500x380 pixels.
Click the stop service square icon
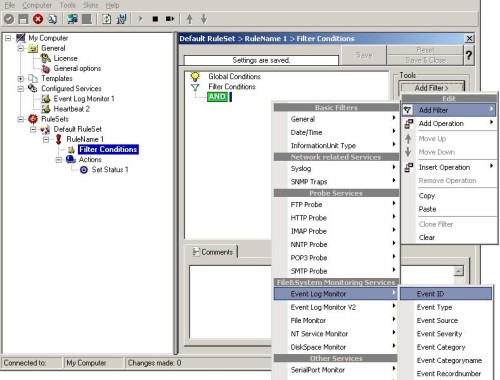click(x=155, y=19)
